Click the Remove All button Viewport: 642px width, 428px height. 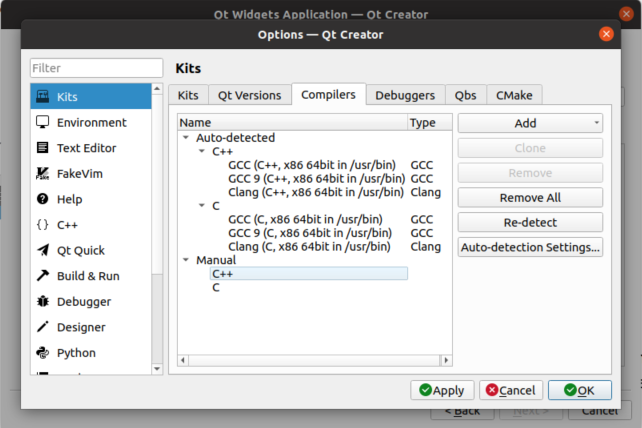[530, 198]
